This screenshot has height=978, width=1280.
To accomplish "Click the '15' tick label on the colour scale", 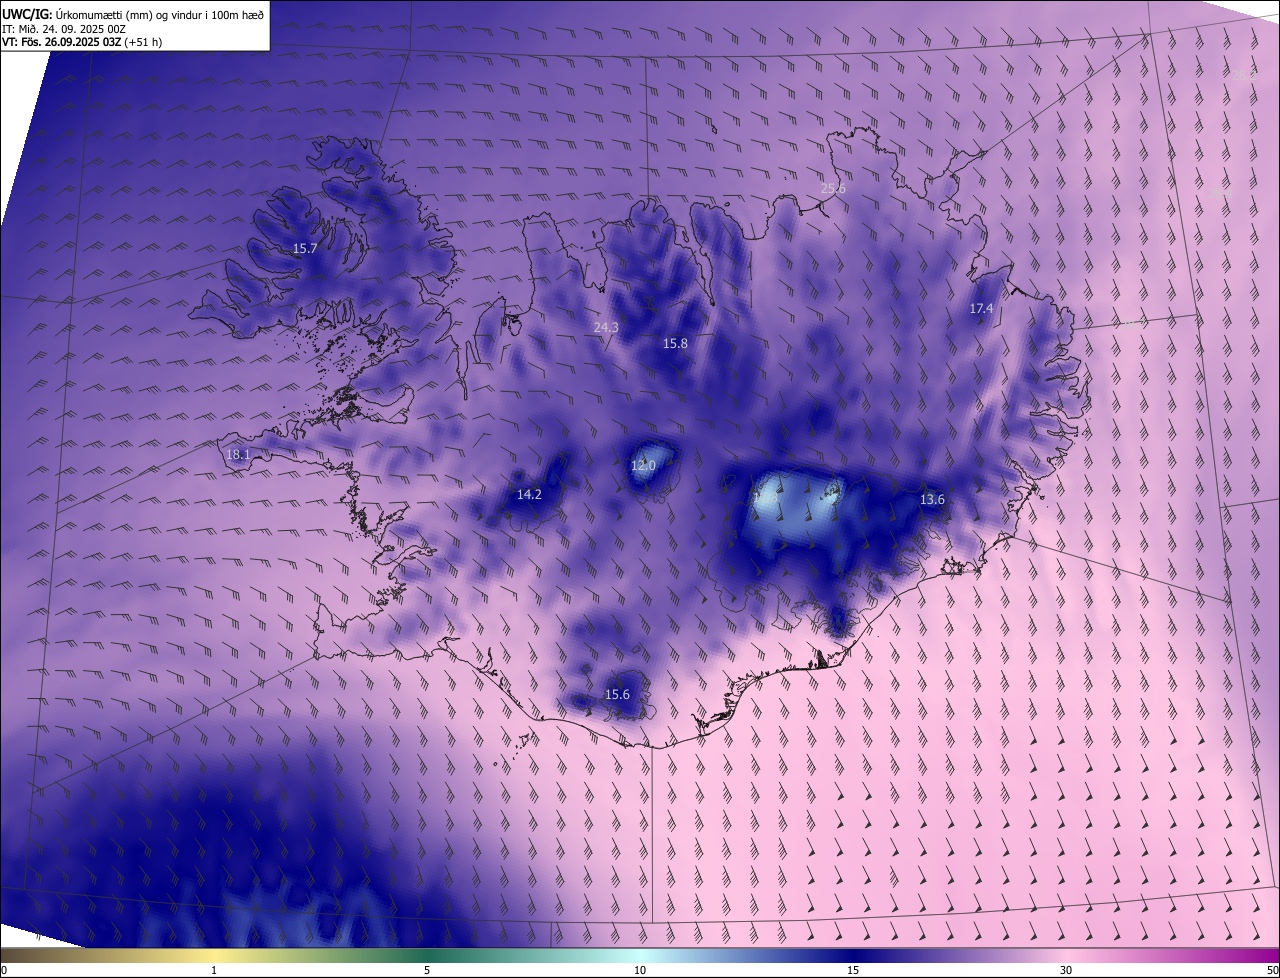I will [853, 970].
